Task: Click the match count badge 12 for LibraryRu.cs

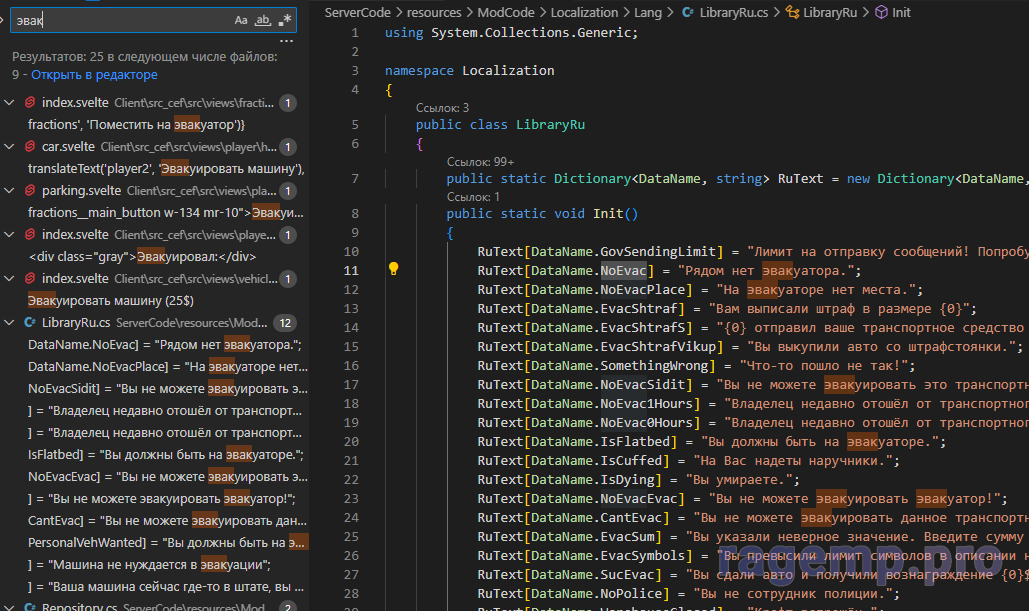Action: point(286,323)
